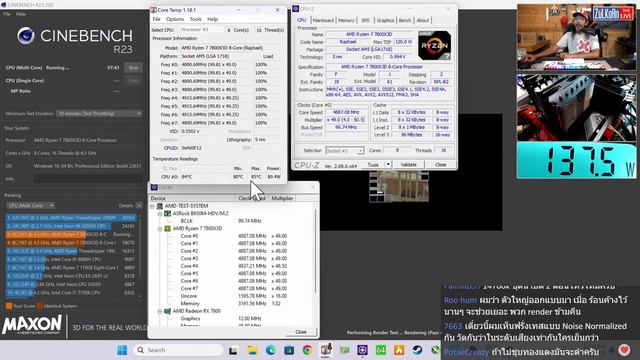The image size is (640, 360).
Task: Open Minimum Test Duration dropdown
Action: pyautogui.click(x=99, y=113)
